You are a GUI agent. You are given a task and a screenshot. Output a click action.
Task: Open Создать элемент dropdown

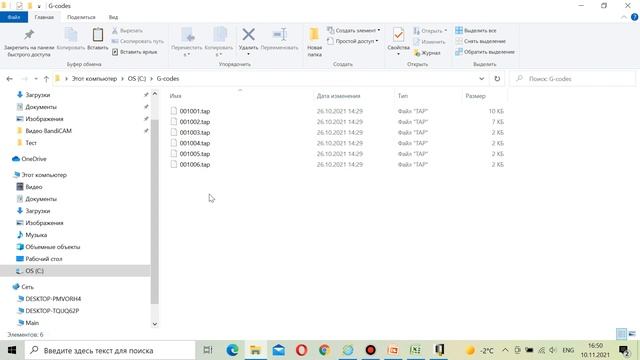(x=353, y=31)
